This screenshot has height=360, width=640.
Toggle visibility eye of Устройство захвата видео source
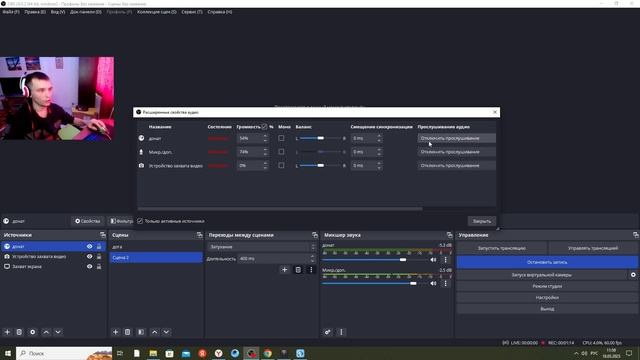[x=89, y=257]
